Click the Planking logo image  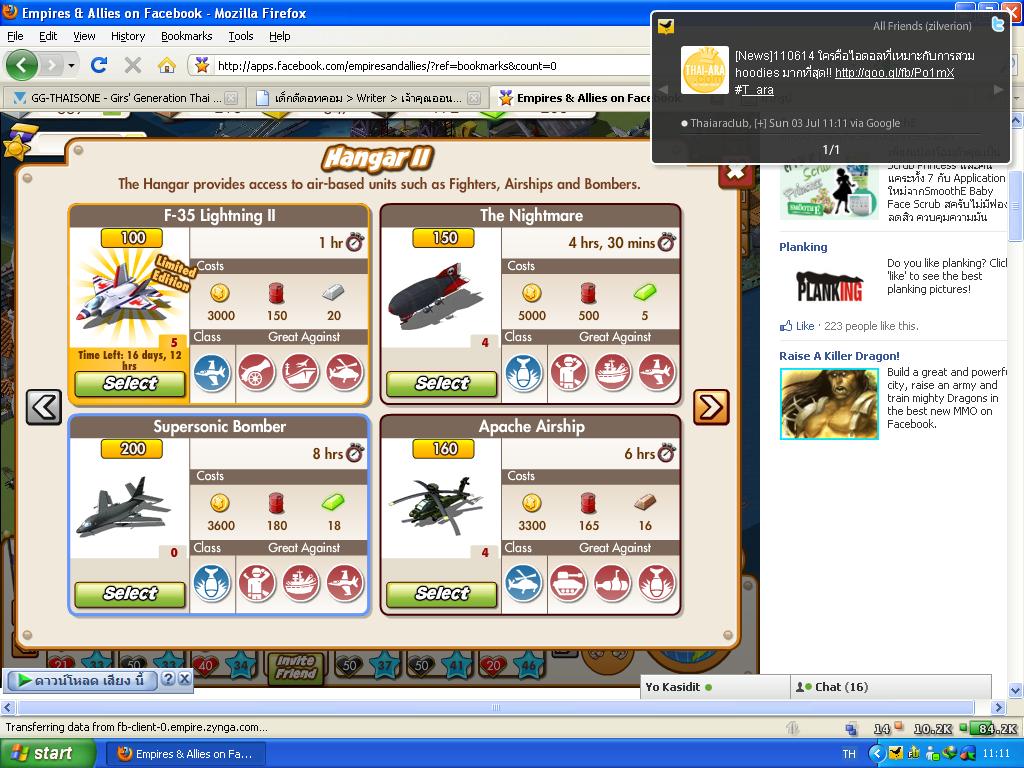tap(829, 286)
